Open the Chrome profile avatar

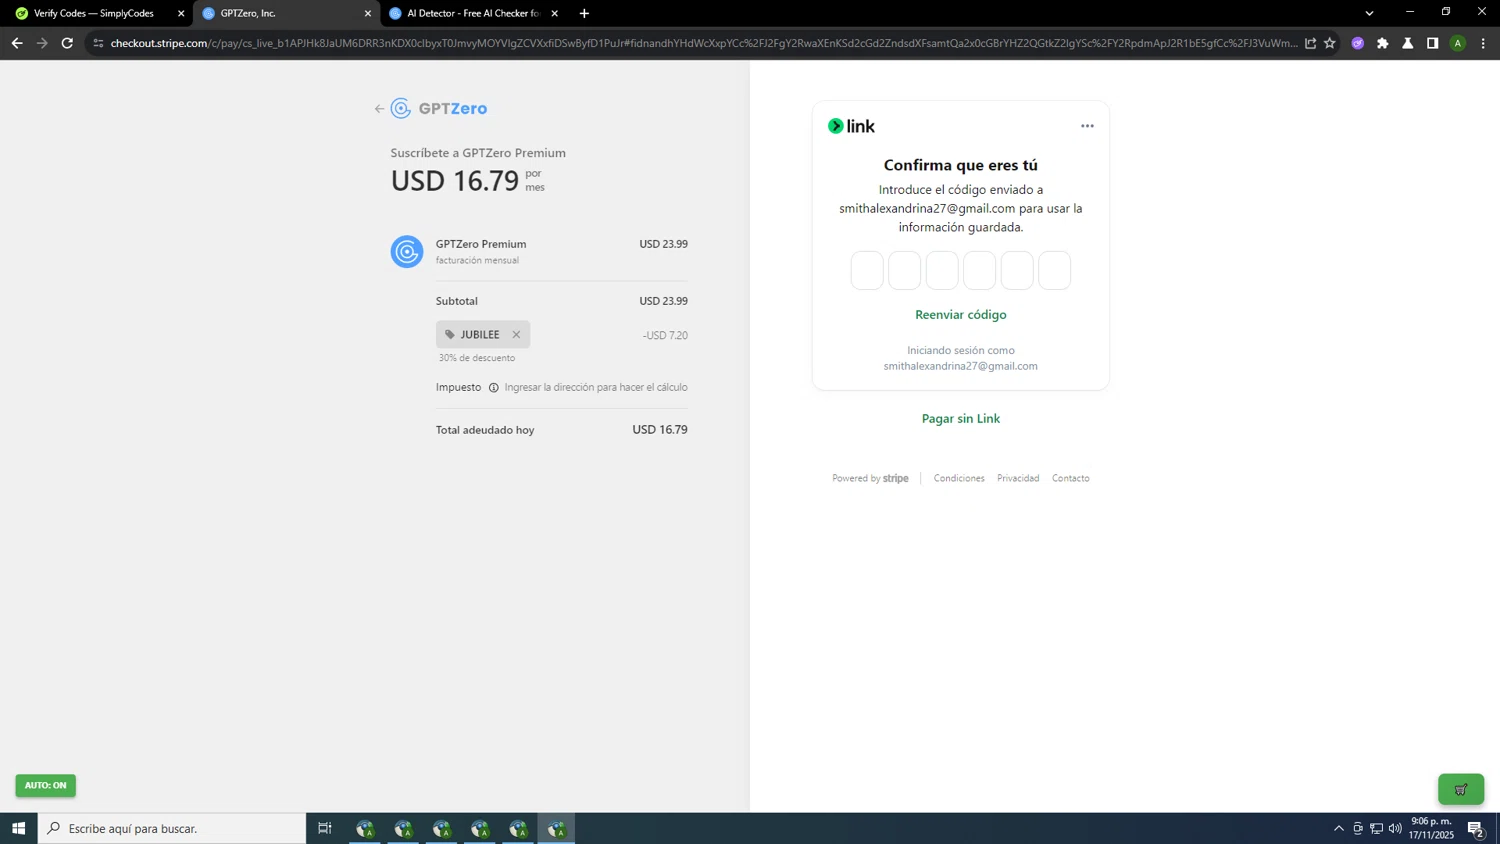1458,43
